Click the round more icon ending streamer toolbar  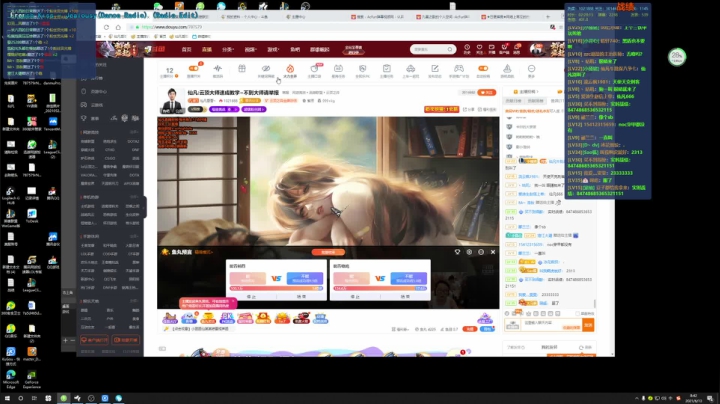tap(531, 69)
